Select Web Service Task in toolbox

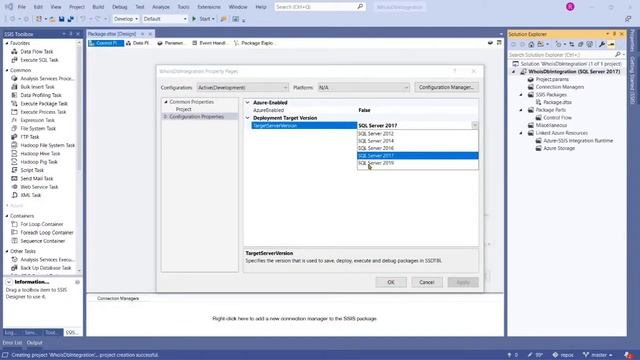[x=39, y=187]
